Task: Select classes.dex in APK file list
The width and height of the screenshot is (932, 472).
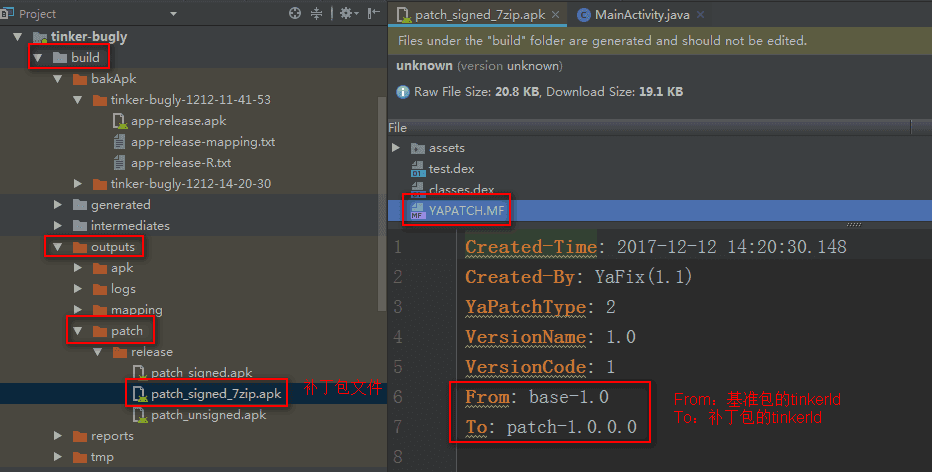Action: pos(461,190)
